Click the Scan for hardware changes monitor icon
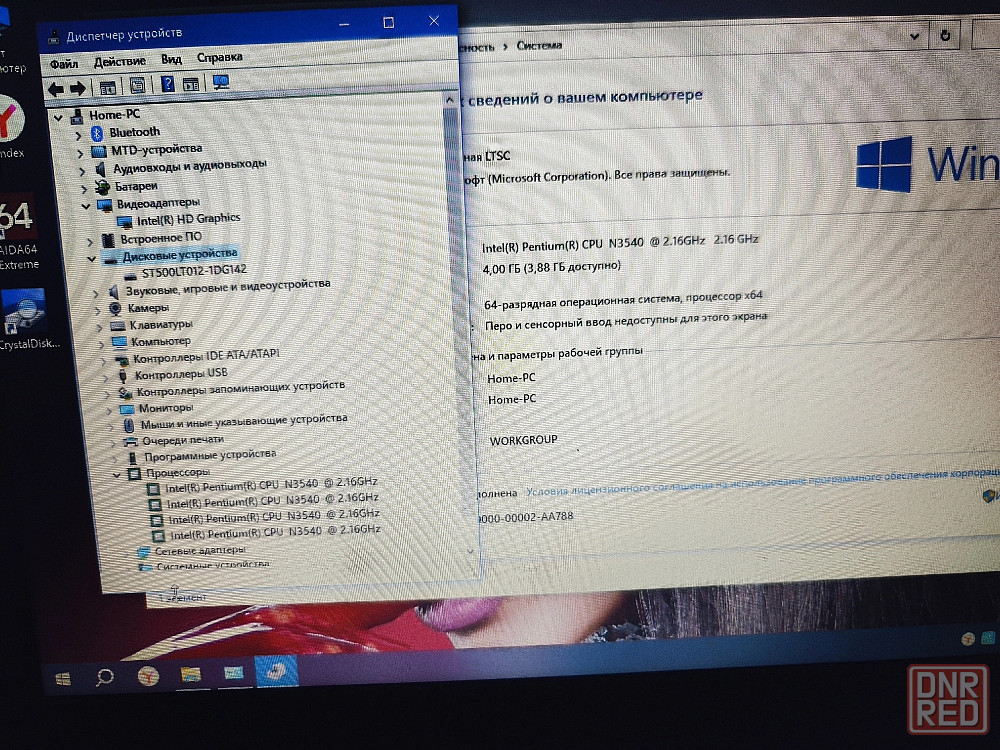Viewport: 1000px width, 750px height. point(221,82)
